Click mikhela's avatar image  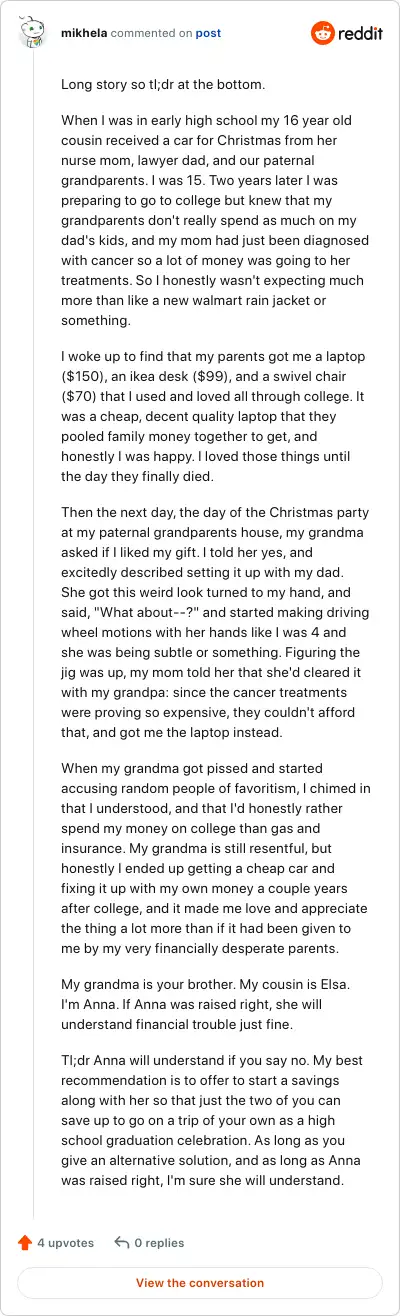click(x=33, y=33)
